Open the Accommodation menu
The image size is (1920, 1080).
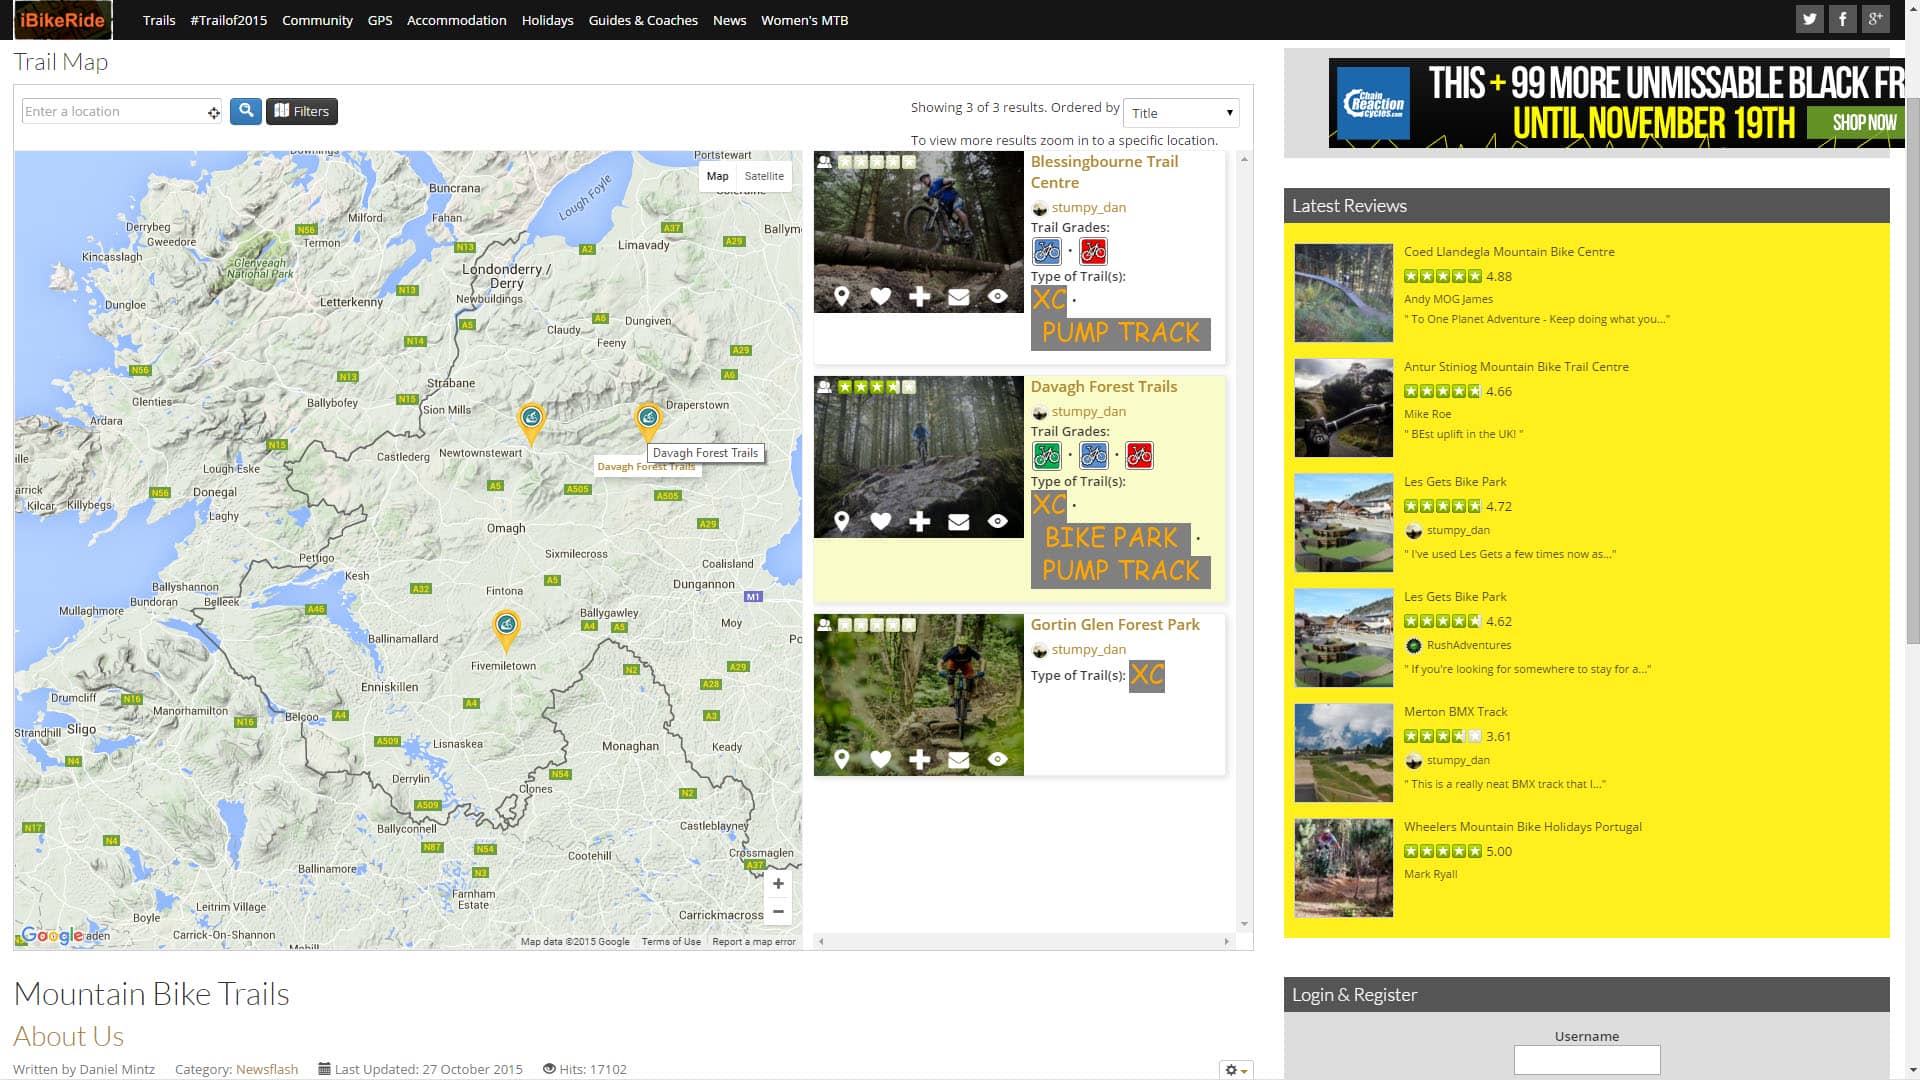(x=456, y=20)
